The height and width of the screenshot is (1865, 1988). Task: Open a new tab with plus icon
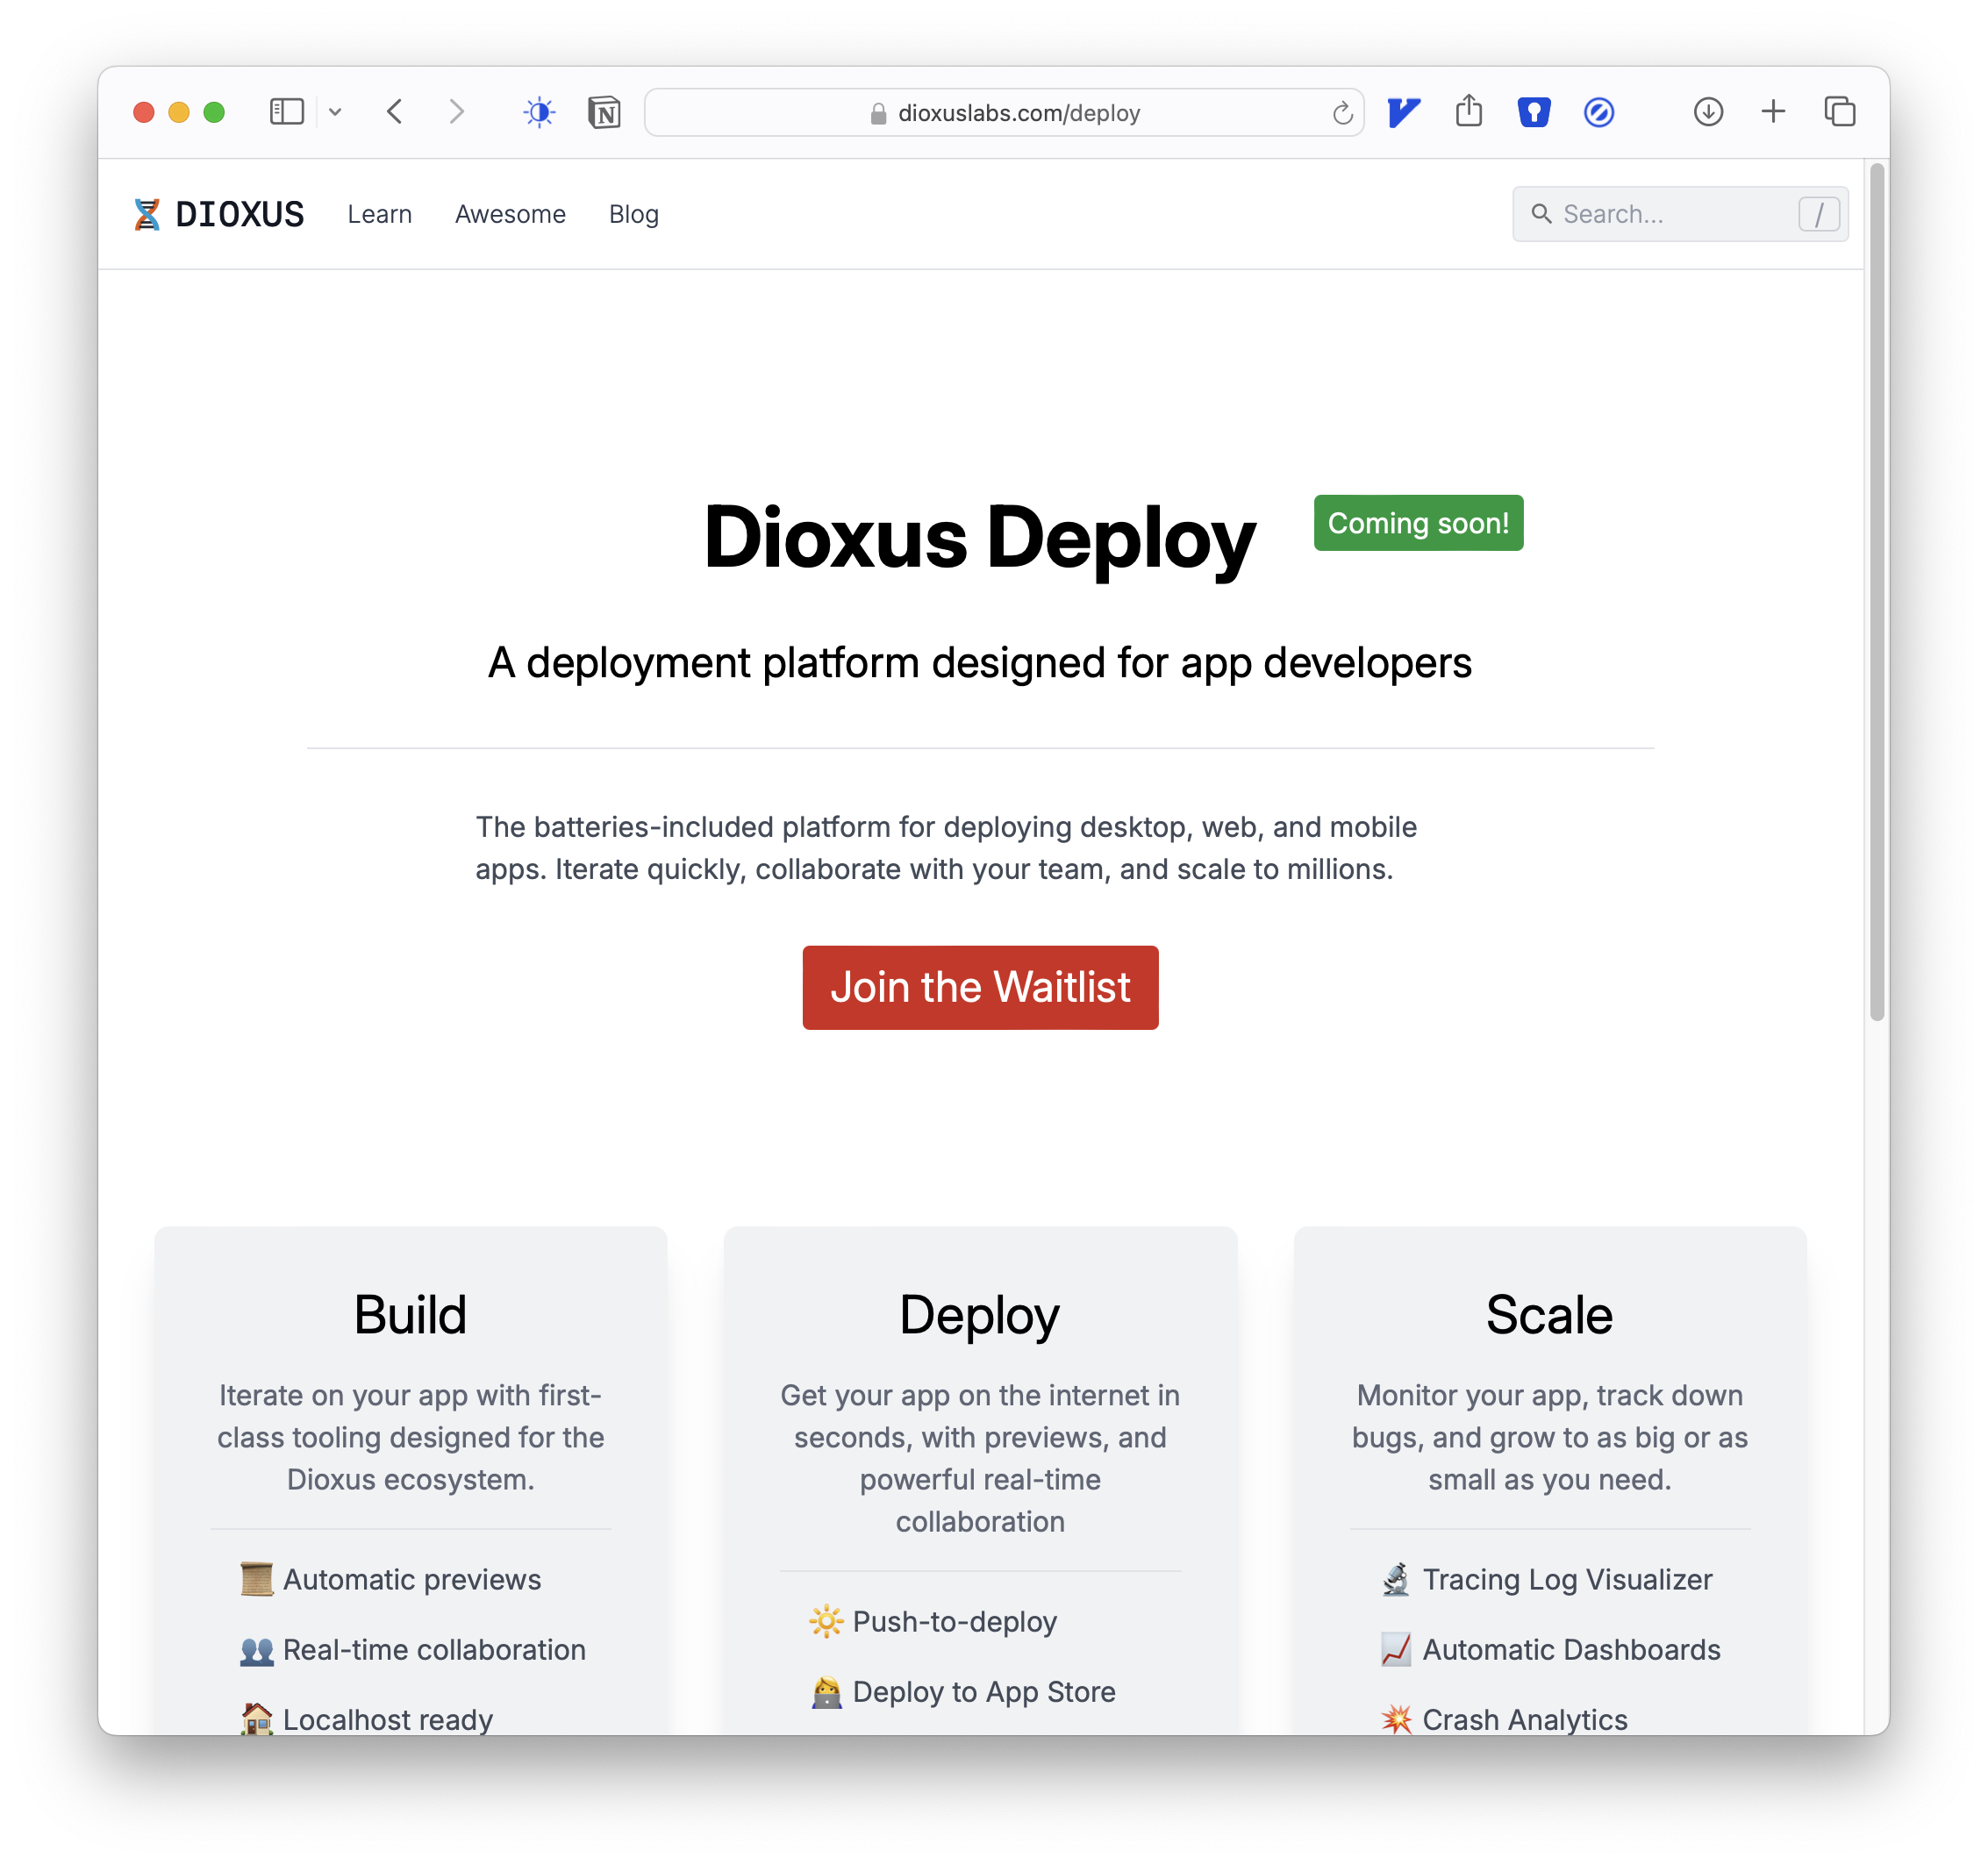pyautogui.click(x=1773, y=111)
